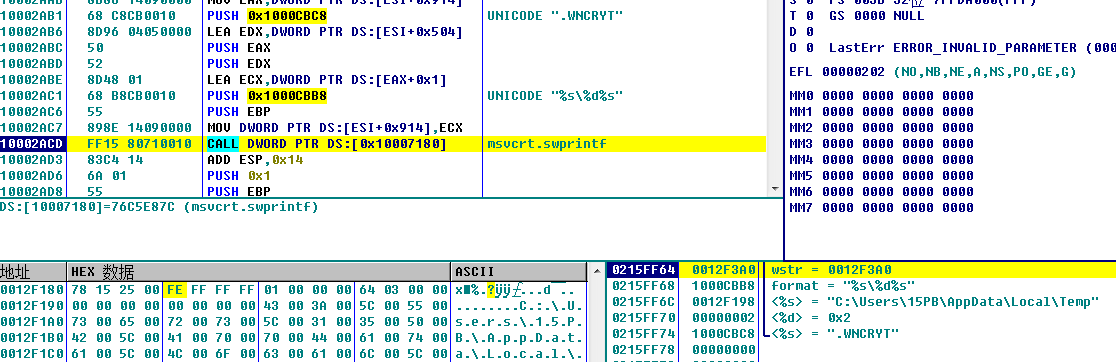
Task: Click the ASCII column header in dump
Action: pos(519,272)
